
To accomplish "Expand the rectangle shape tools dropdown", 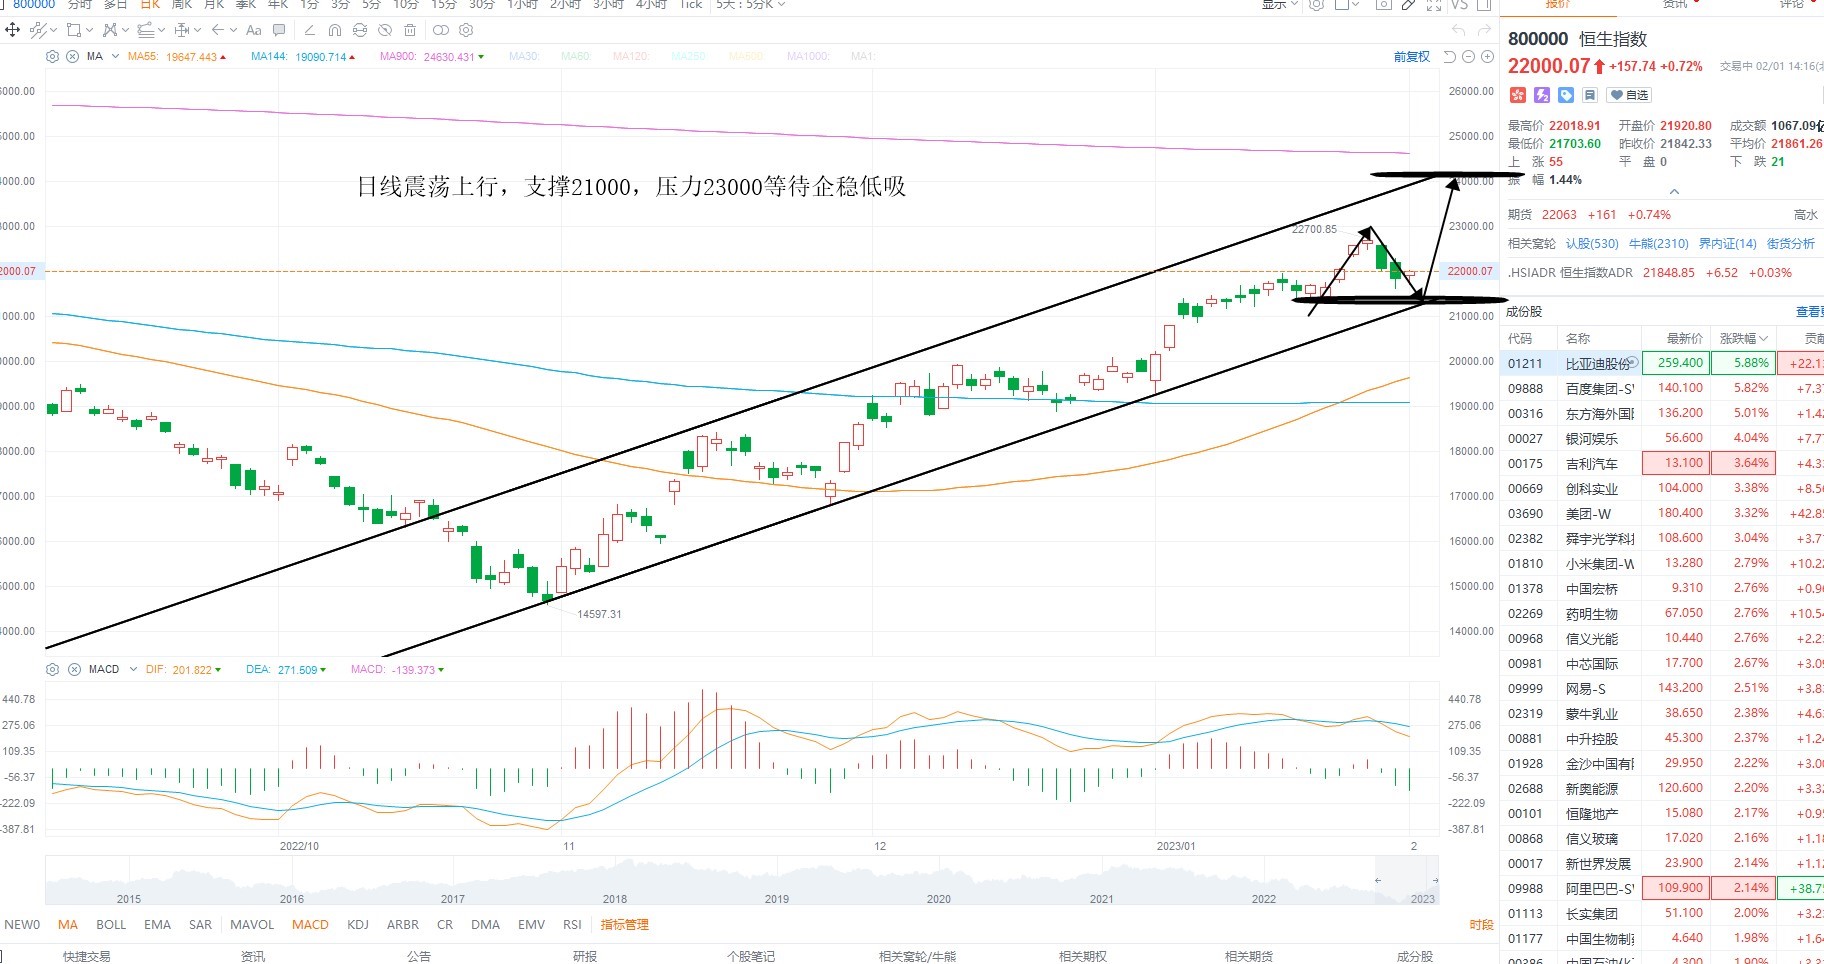I will tap(89, 30).
